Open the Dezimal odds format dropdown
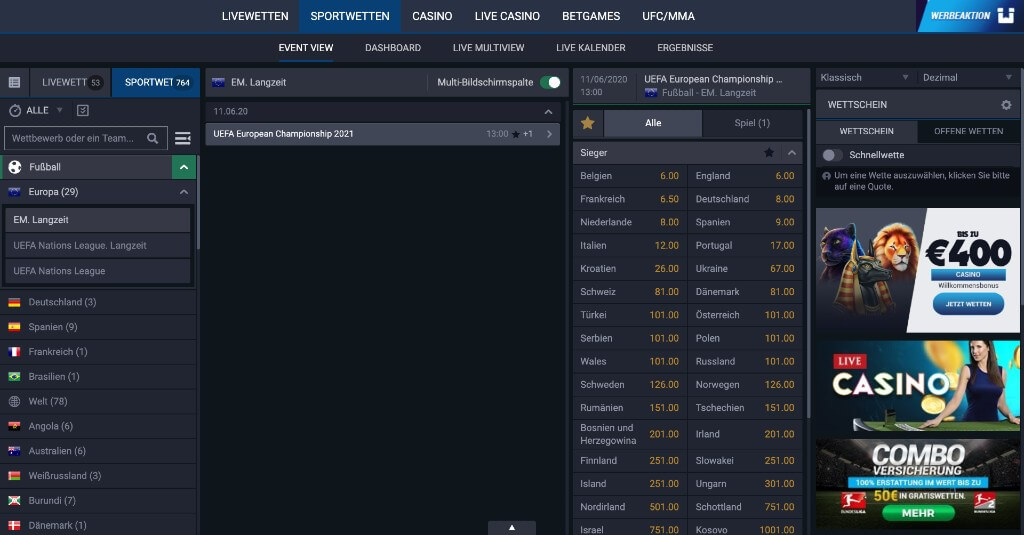 967,77
